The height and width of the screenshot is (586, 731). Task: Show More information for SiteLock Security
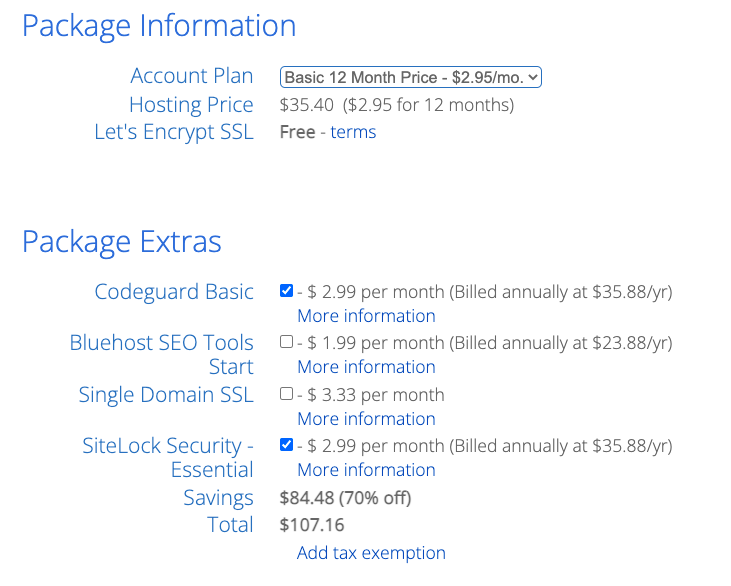[x=366, y=470]
